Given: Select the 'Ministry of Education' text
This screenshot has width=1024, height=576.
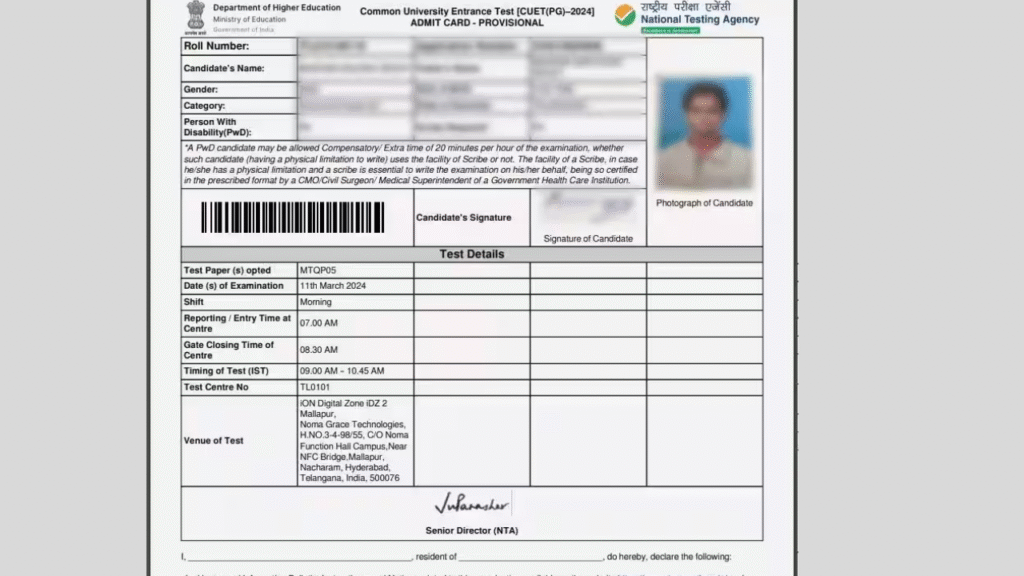Looking at the screenshot, I should coord(249,20).
